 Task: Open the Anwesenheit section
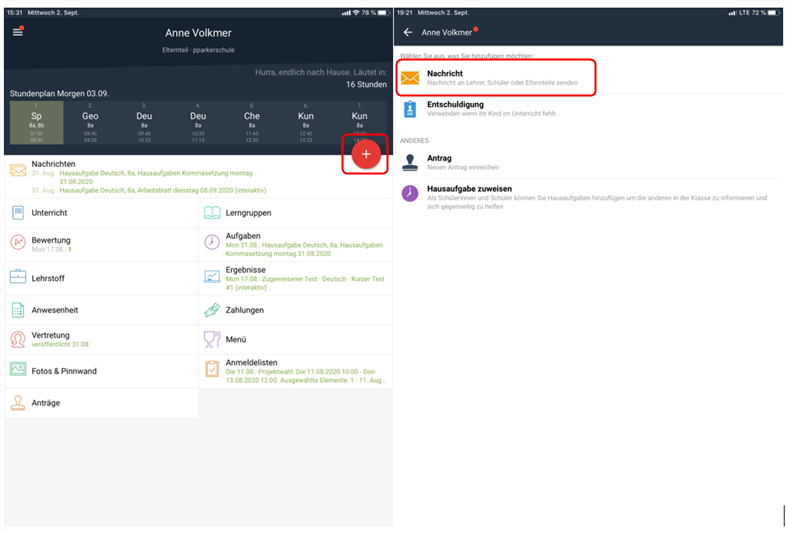click(x=101, y=310)
